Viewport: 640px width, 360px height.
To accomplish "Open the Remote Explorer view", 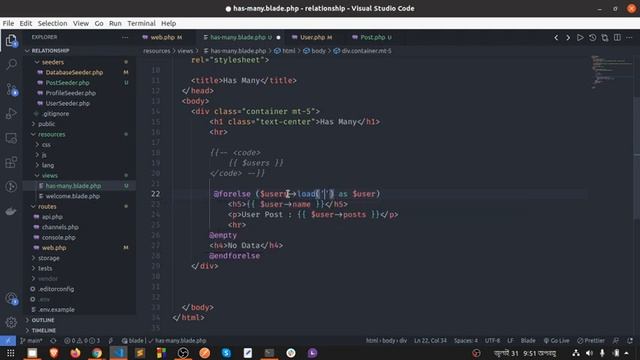I will click(11, 138).
